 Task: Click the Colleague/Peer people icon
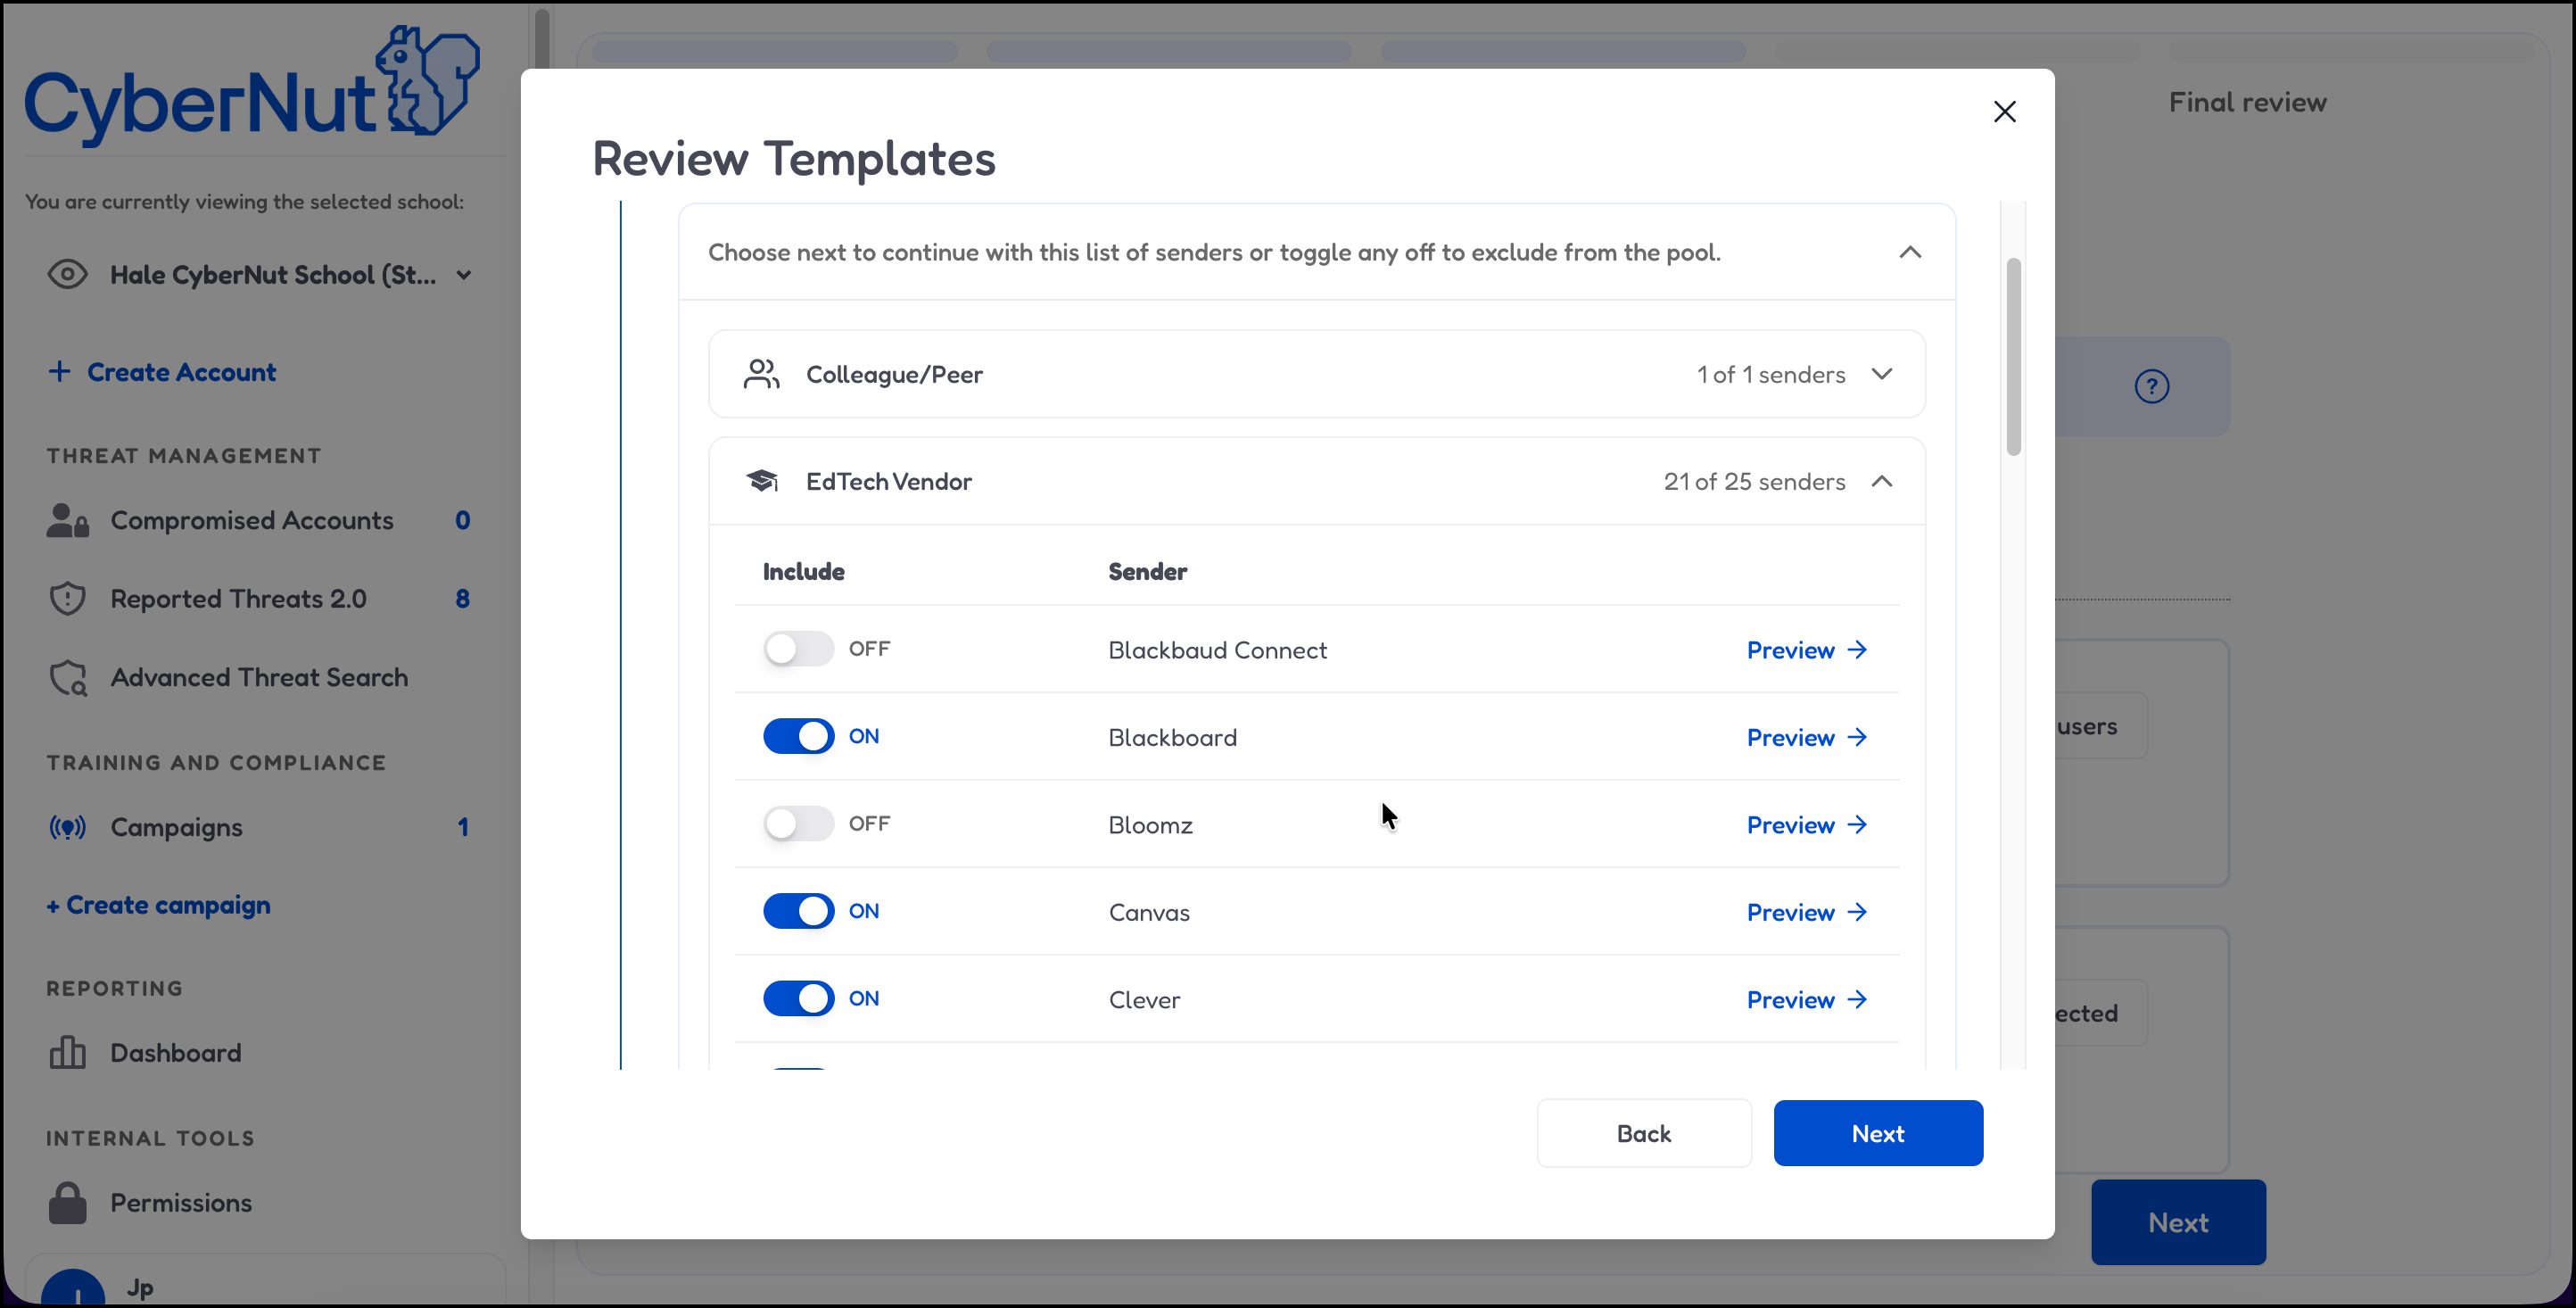(762, 374)
